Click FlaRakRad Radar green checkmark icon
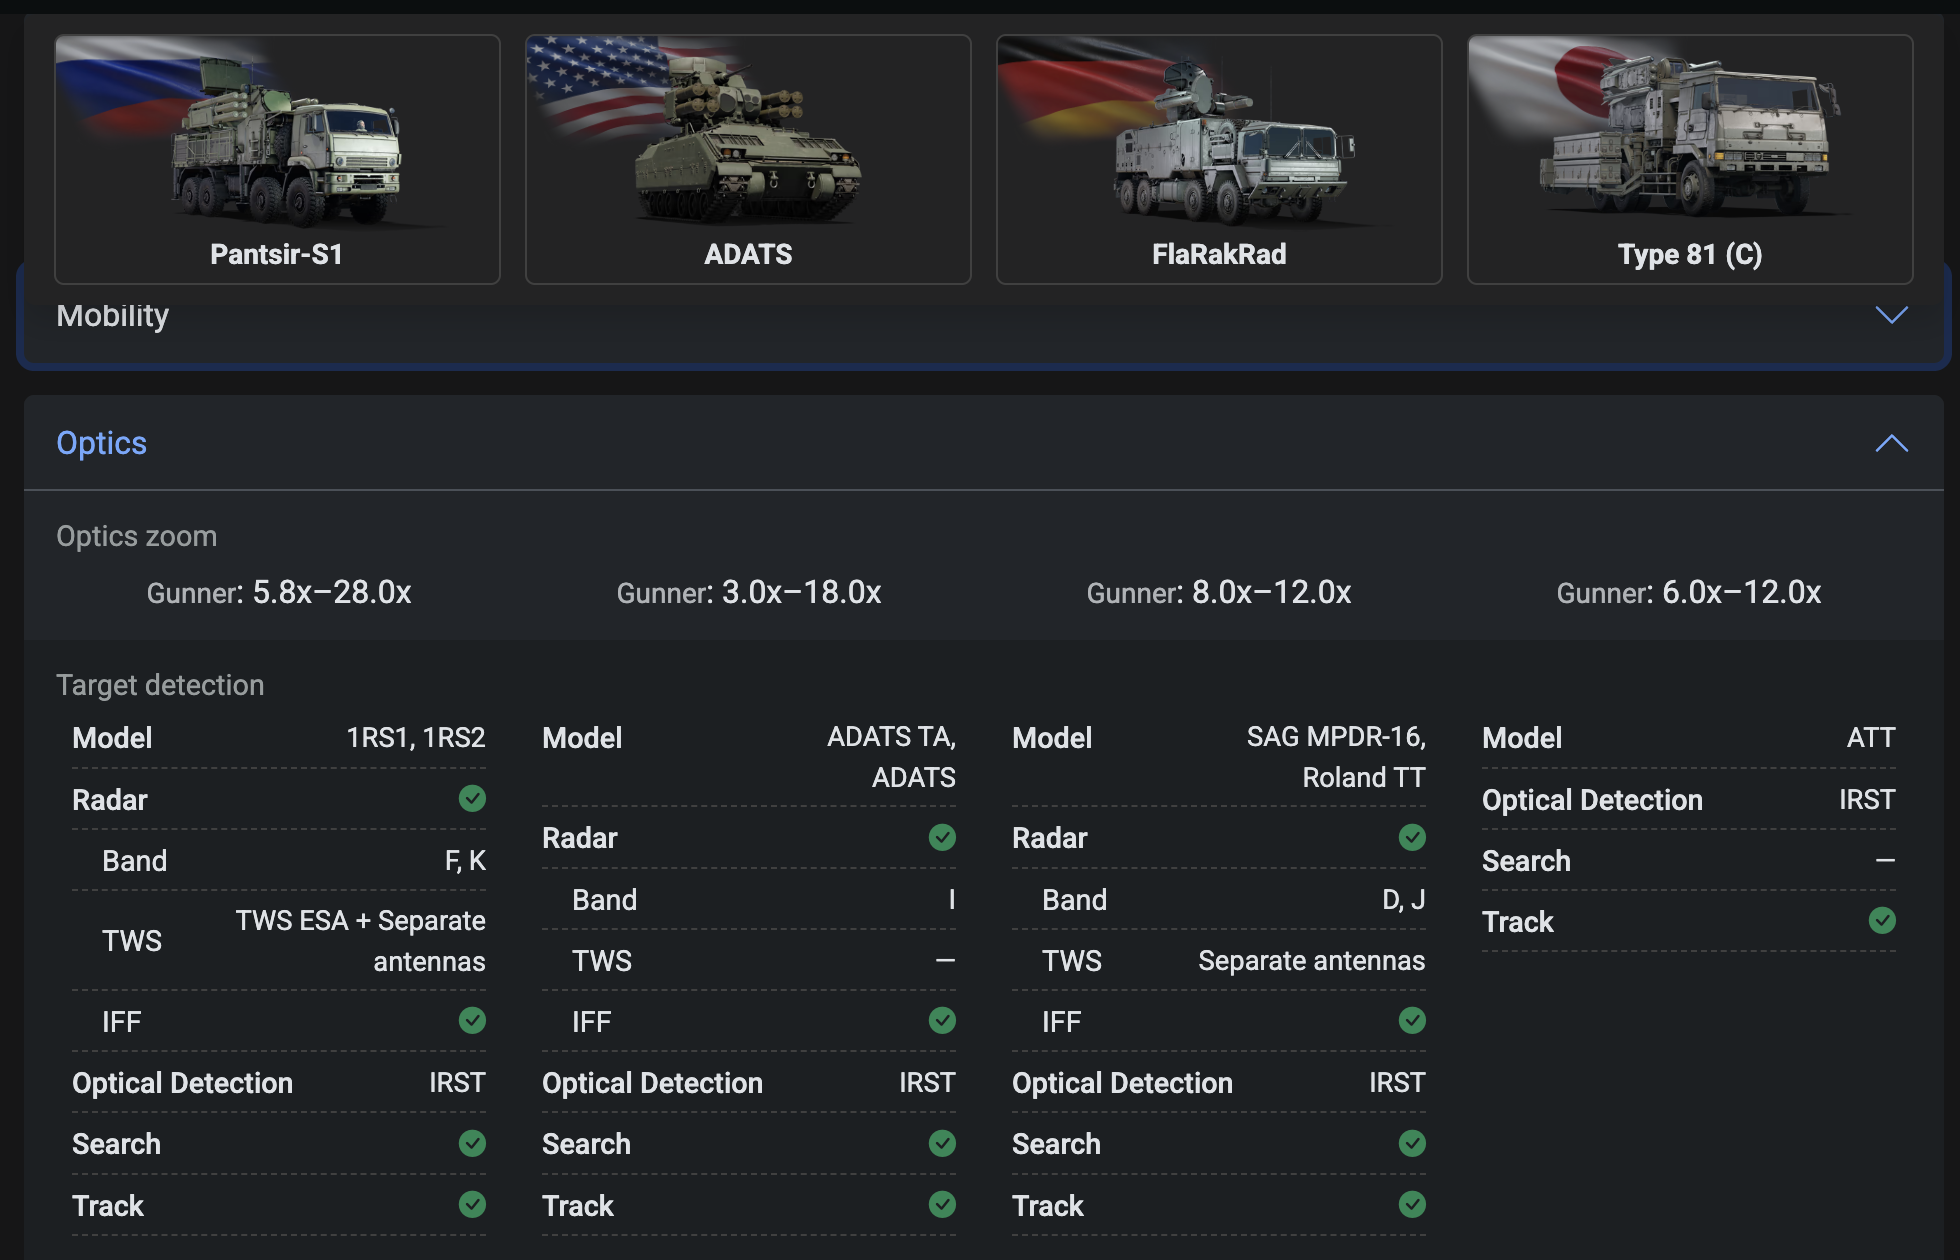The height and width of the screenshot is (1260, 1960). [x=1412, y=837]
